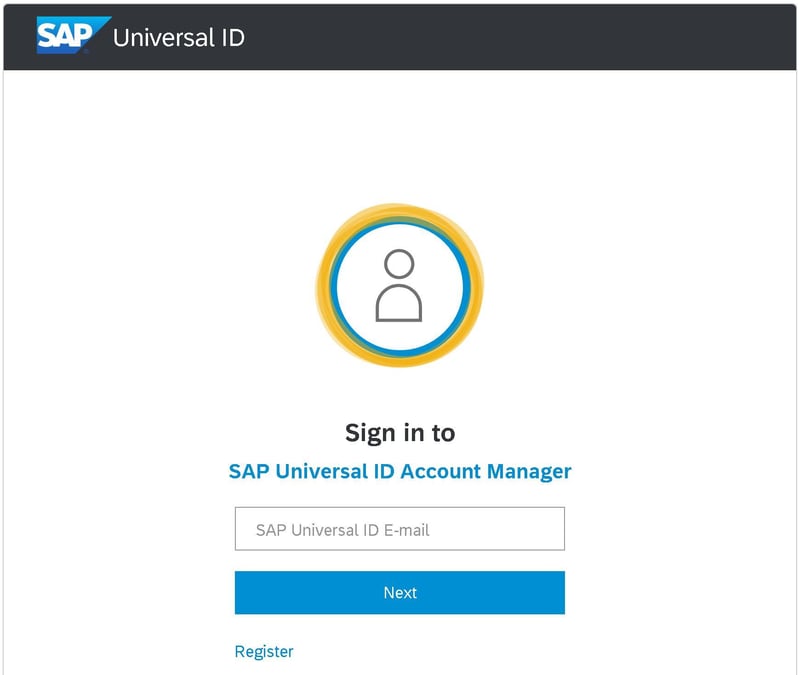Click the Sign in to heading
Viewport: 810px width, 675px height.
(400, 432)
